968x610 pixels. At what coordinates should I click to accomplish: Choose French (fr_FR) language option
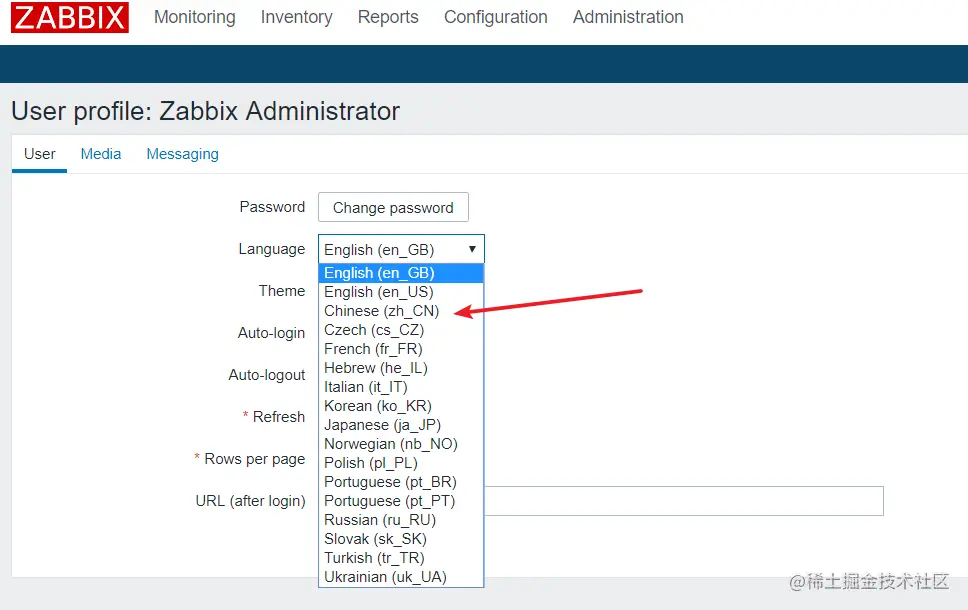tap(401, 349)
